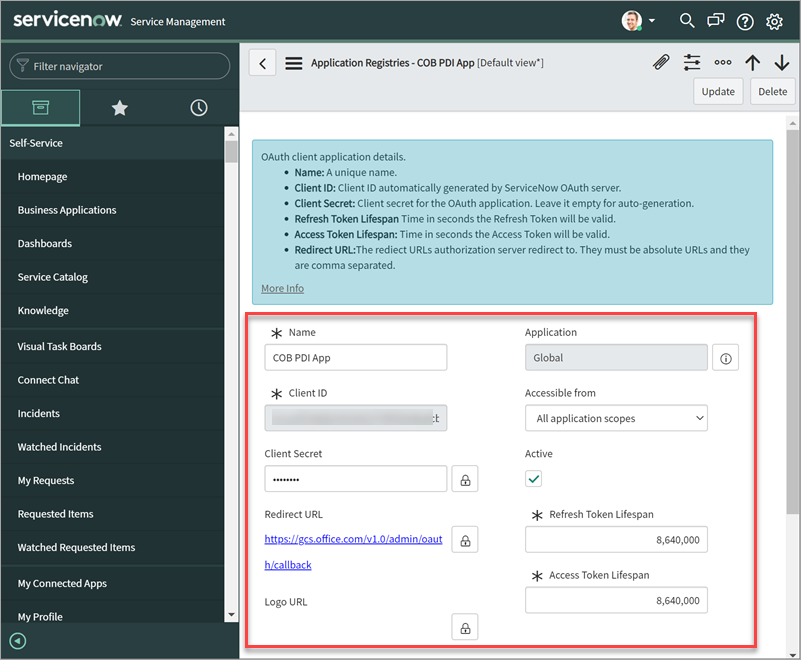Image resolution: width=801 pixels, height=660 pixels.
Task: Toggle the Active checkbox
Action: coord(533,479)
